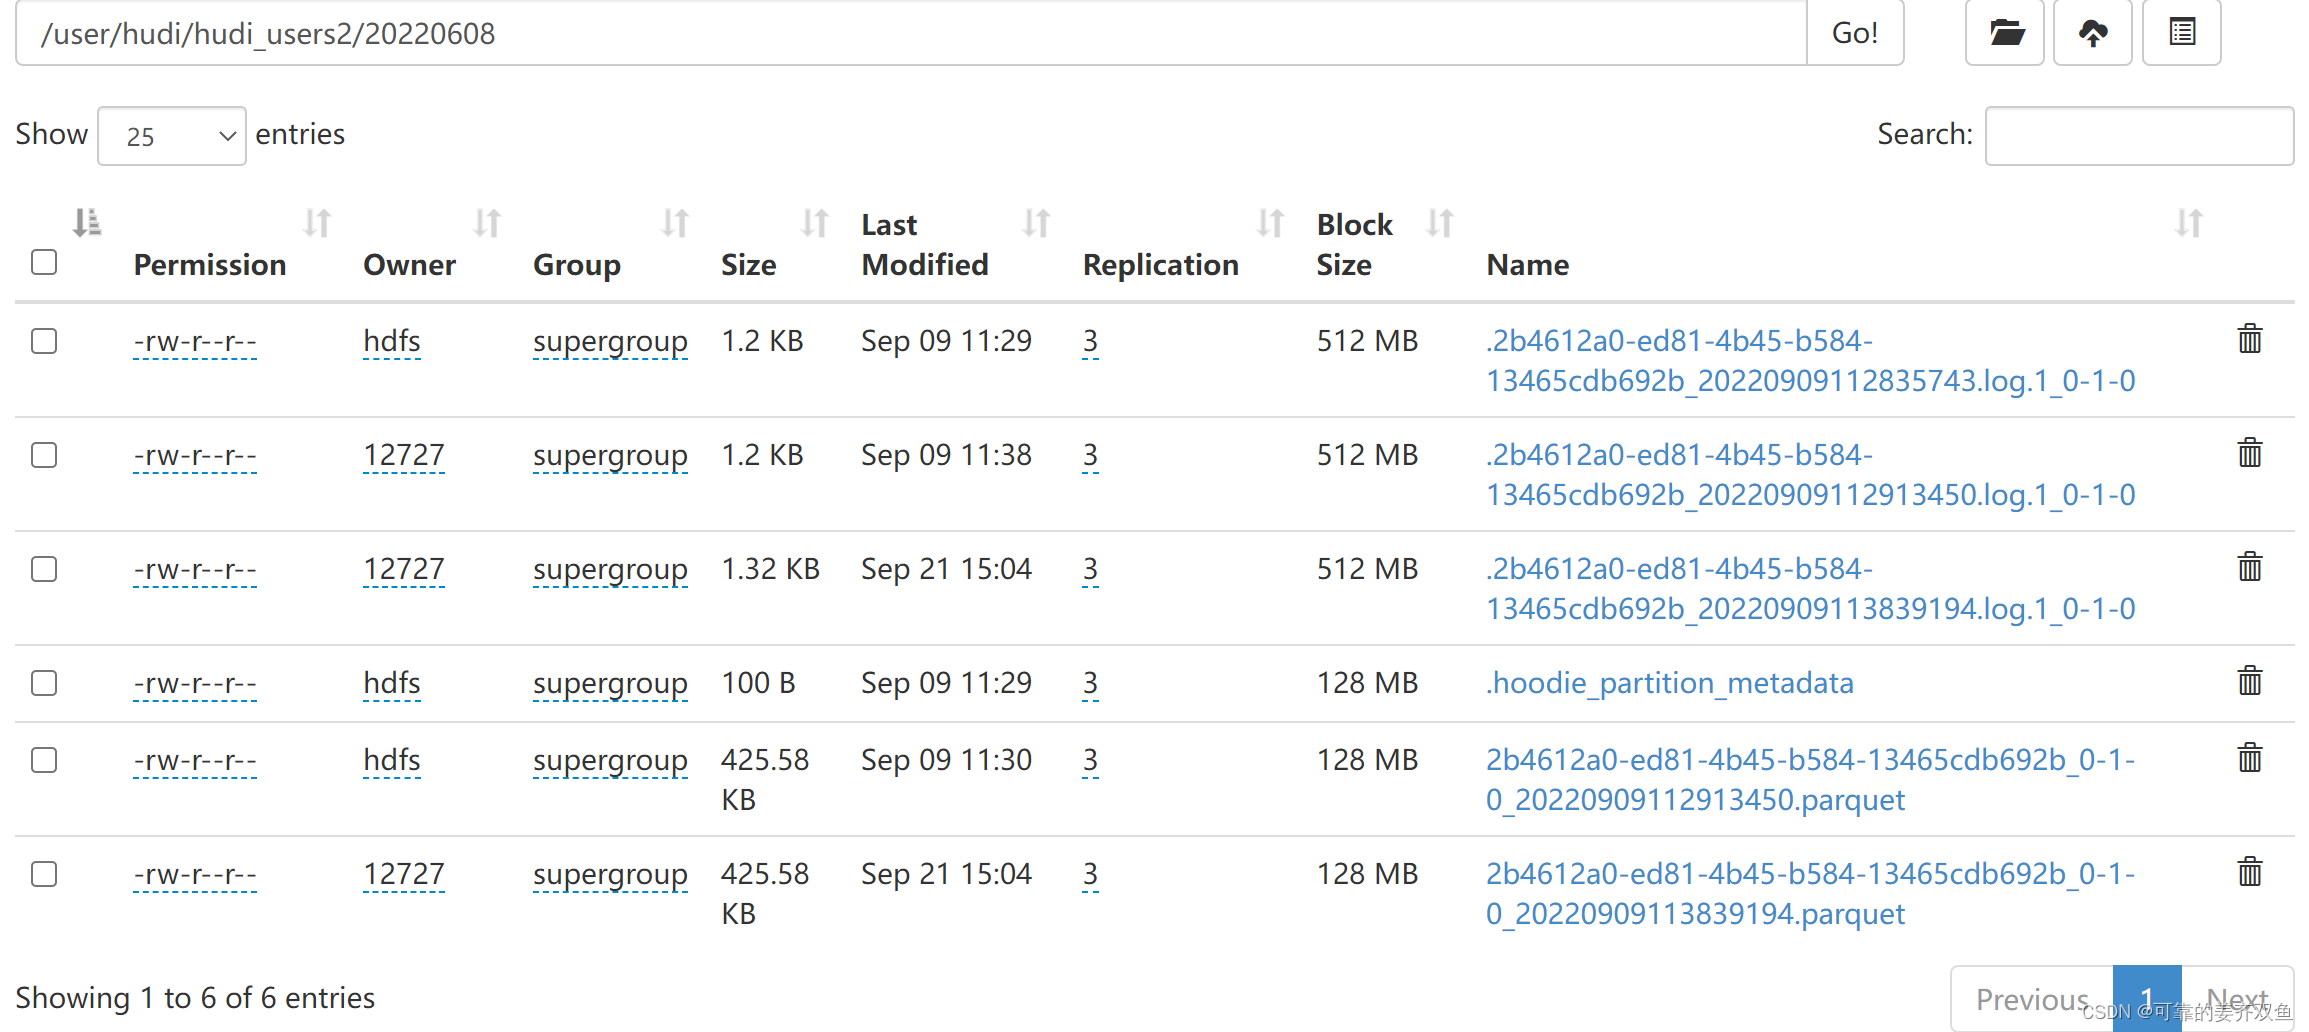
Task: Click the Search input field
Action: 2139,136
